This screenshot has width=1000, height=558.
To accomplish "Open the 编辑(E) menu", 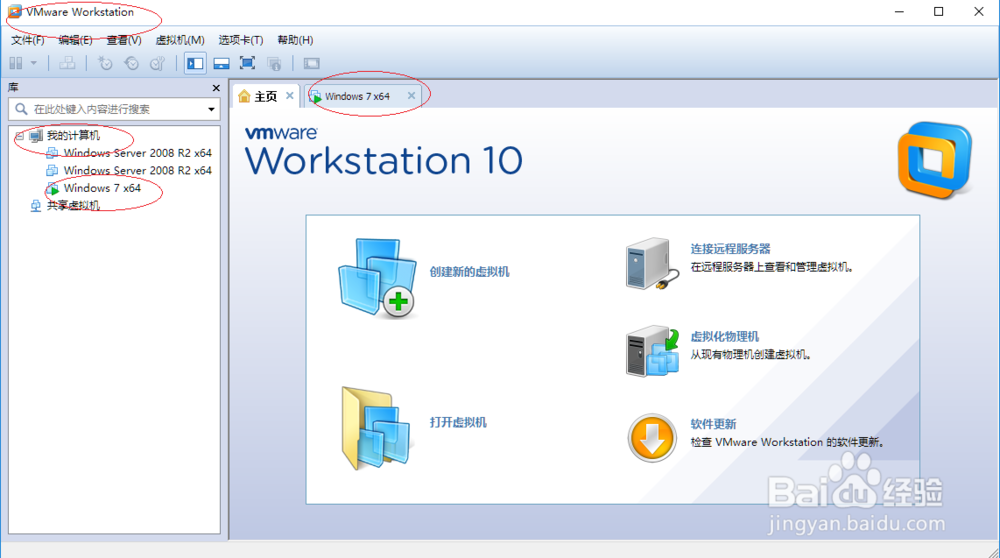I will (x=75, y=40).
